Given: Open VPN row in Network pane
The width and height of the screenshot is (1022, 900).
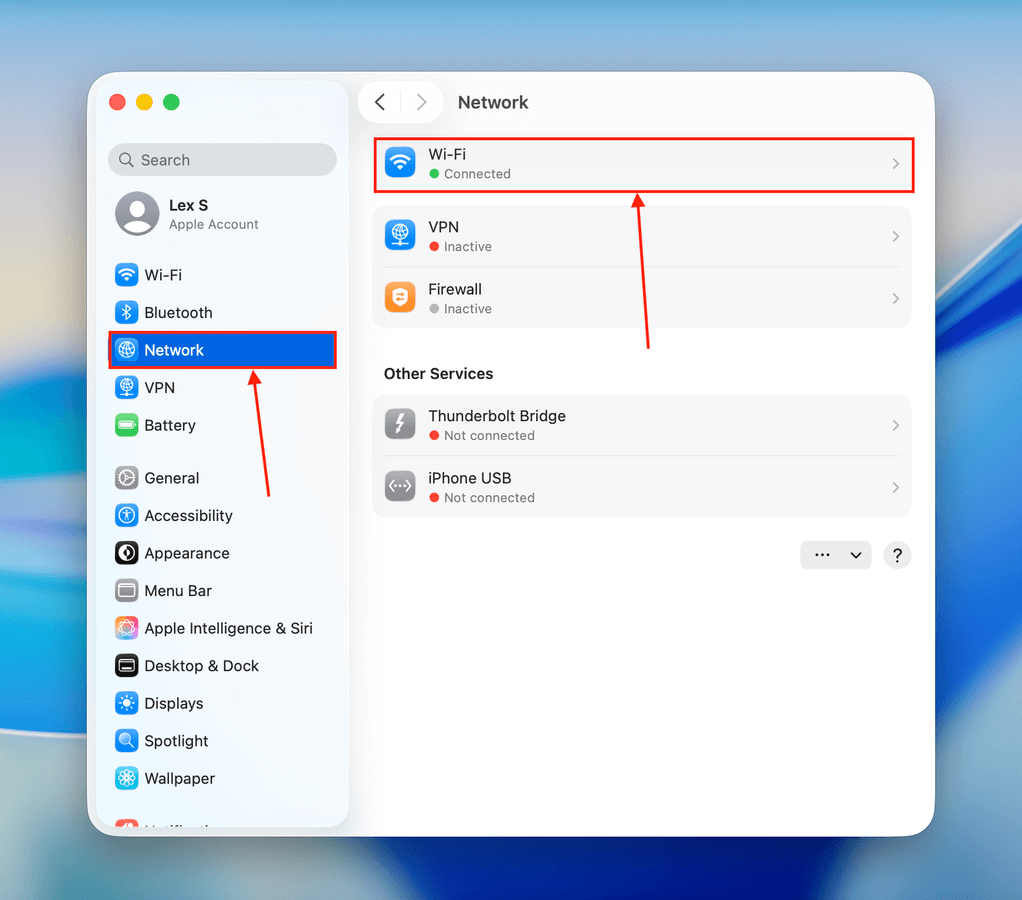Looking at the screenshot, I should (x=640, y=236).
